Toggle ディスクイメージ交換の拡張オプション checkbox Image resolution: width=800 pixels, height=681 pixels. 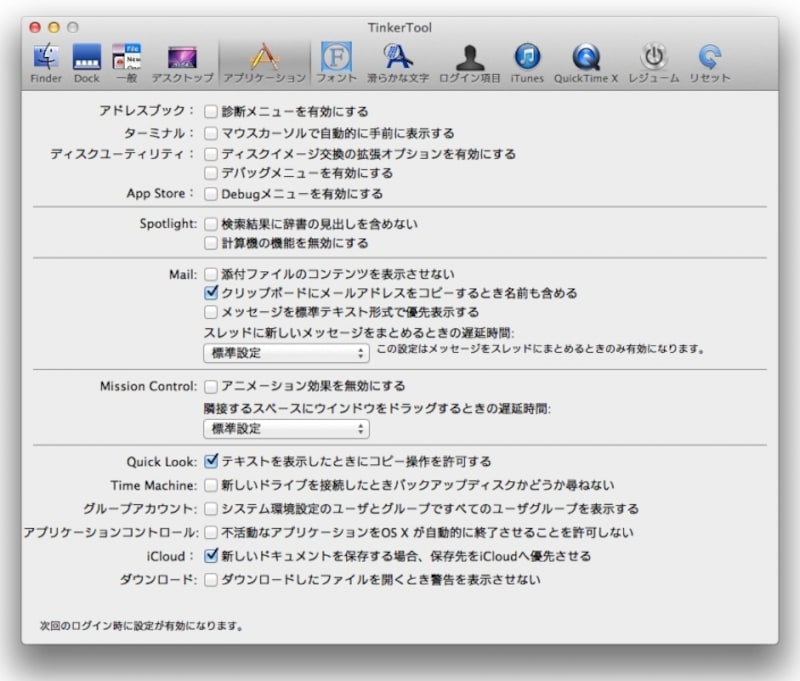point(210,154)
